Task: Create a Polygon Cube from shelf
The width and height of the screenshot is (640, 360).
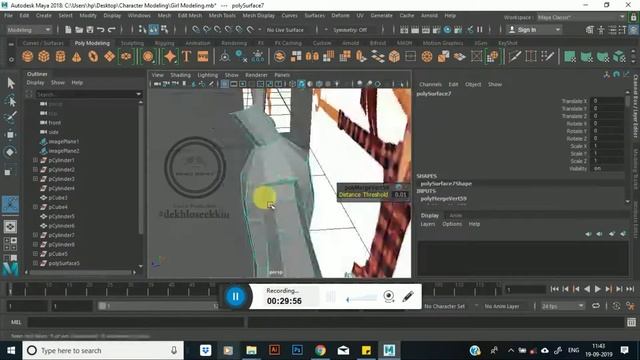Action: click(44, 56)
